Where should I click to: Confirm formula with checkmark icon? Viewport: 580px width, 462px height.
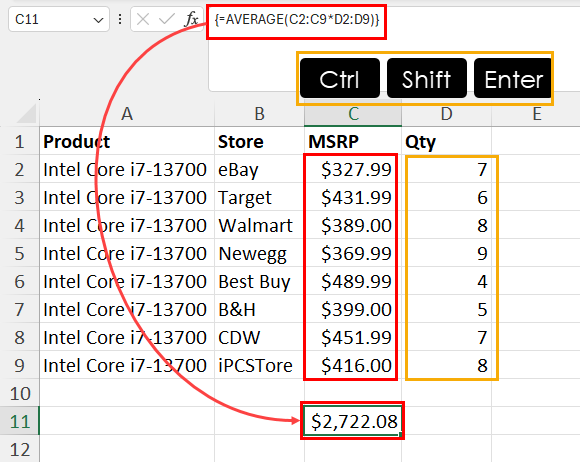166,19
